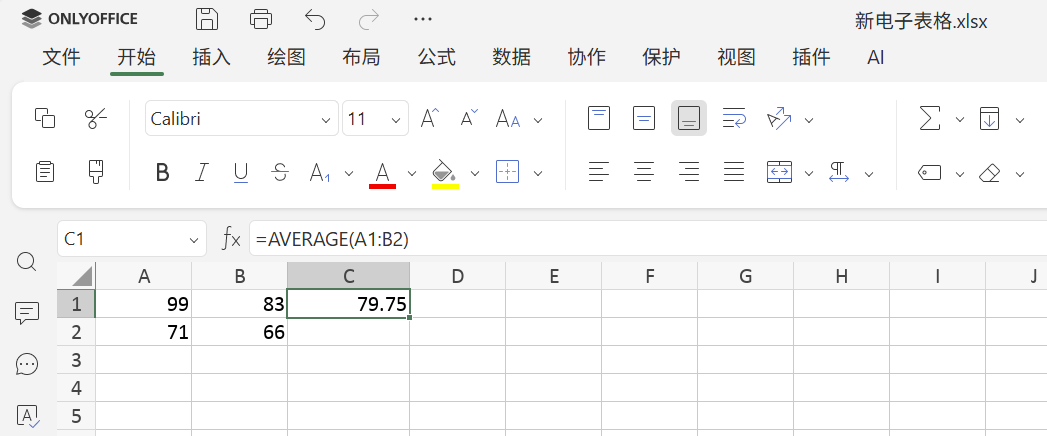Click the fx insert function icon
The width and height of the screenshot is (1047, 436).
coord(231,238)
